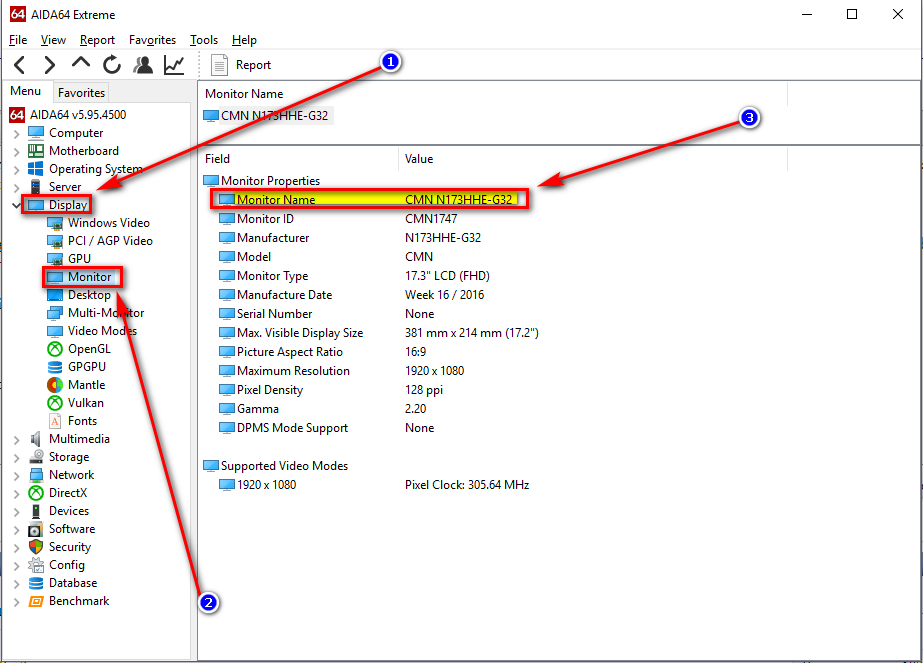Click the Network computer icon

tap(36, 475)
